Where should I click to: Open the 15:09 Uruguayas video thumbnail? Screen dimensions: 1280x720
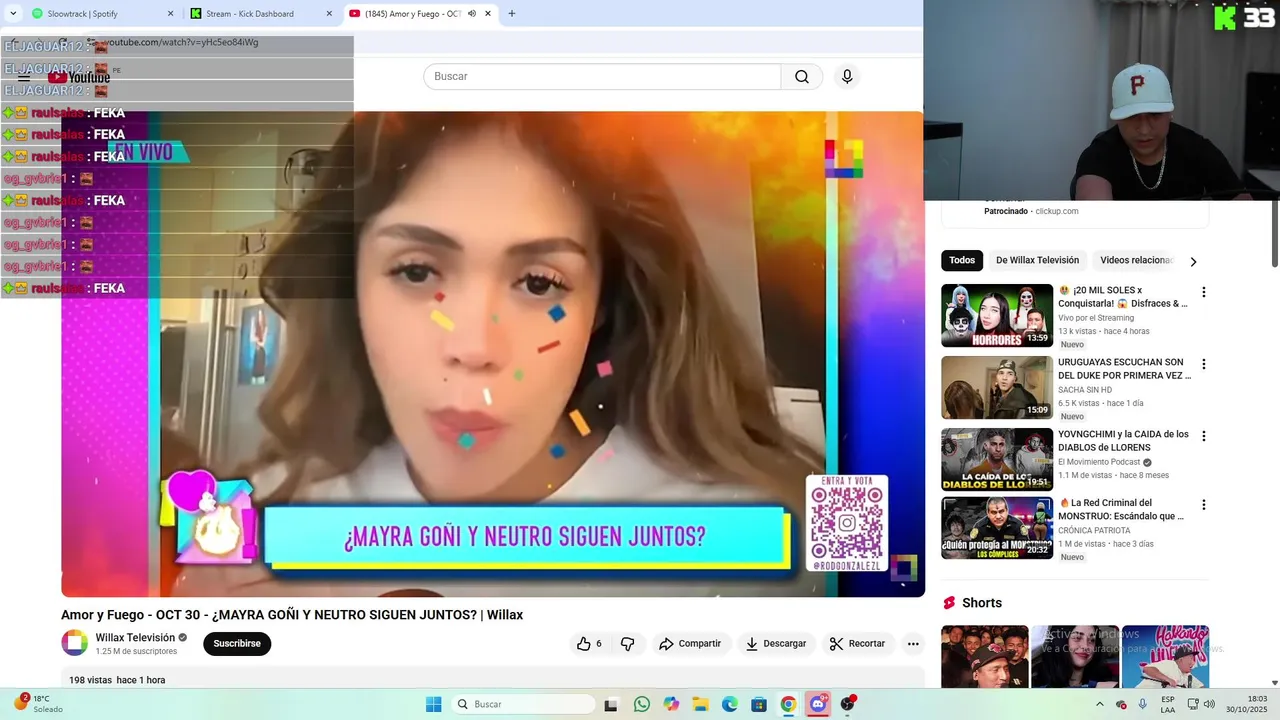(997, 388)
